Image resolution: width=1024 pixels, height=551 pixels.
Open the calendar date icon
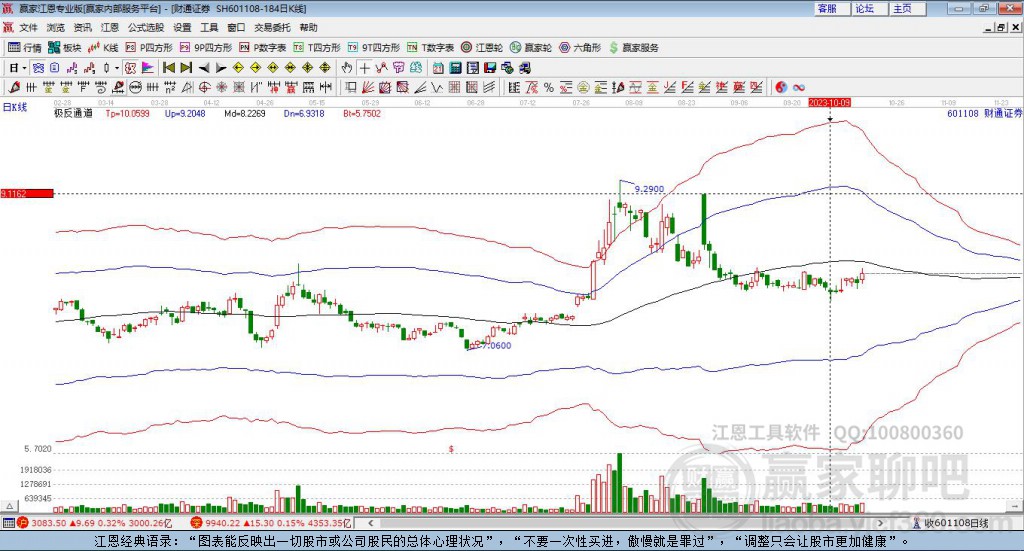tap(438, 68)
